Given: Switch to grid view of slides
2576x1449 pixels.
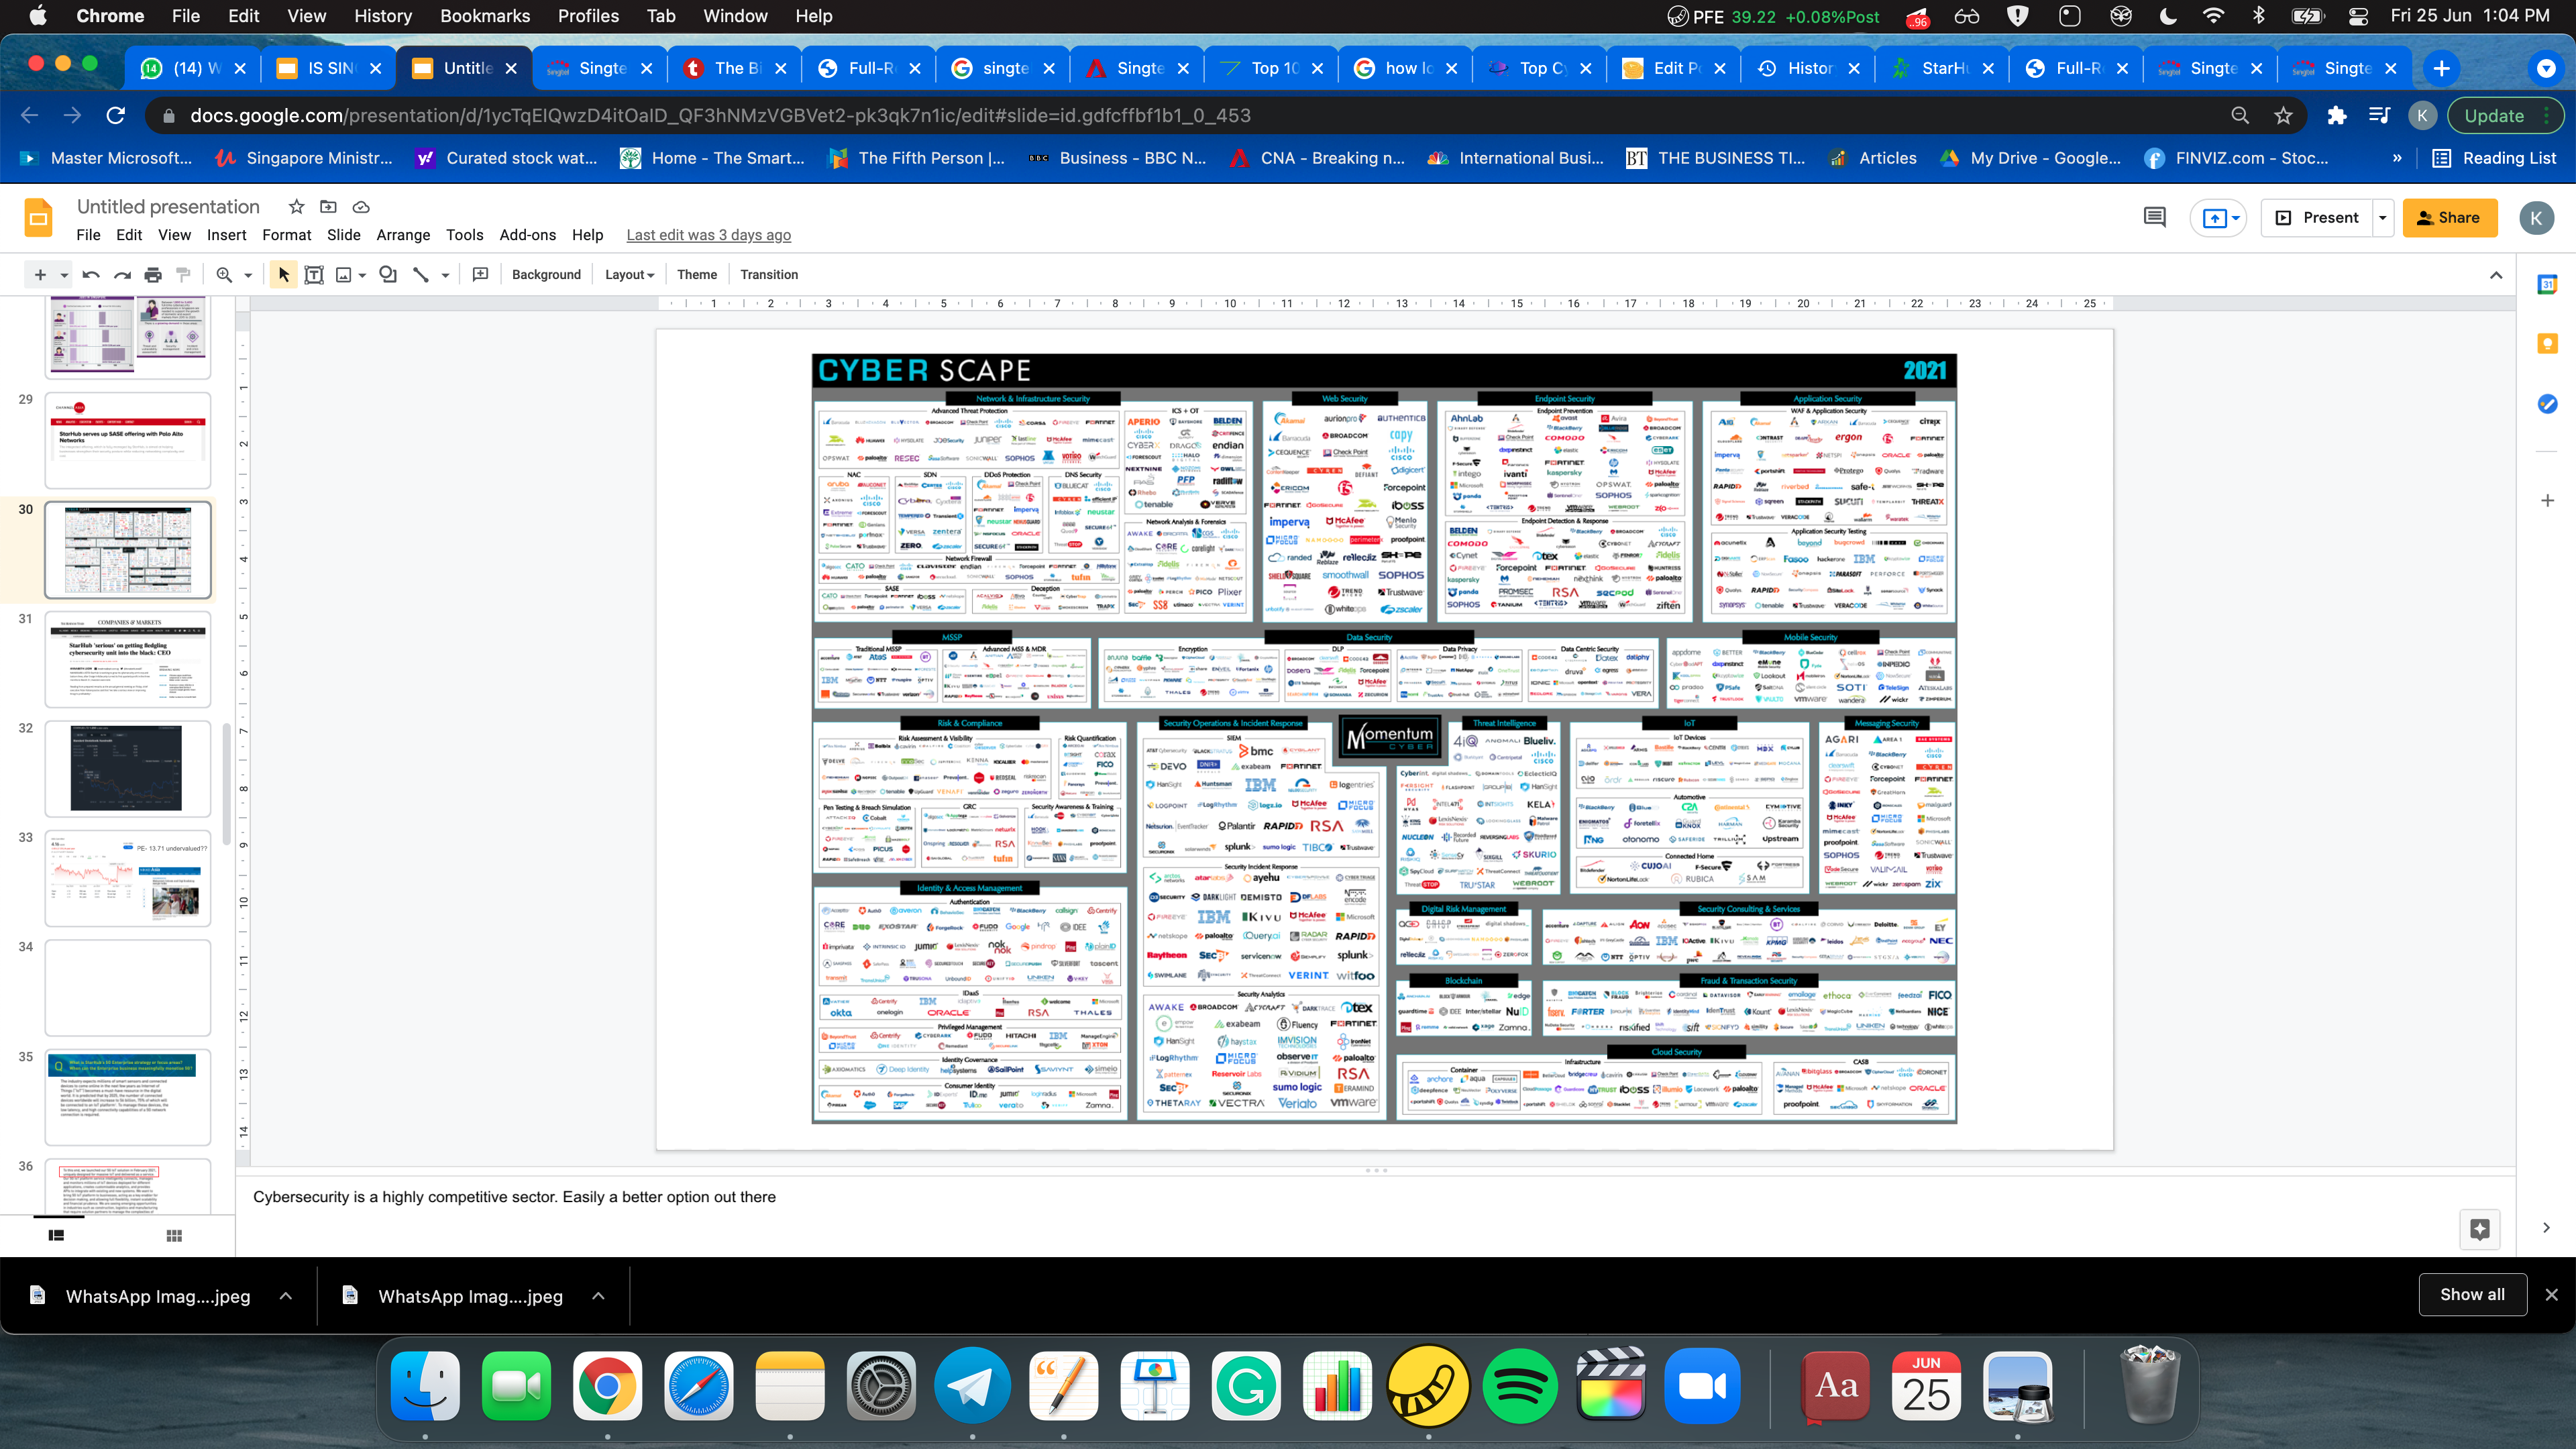Looking at the screenshot, I should (x=174, y=1236).
